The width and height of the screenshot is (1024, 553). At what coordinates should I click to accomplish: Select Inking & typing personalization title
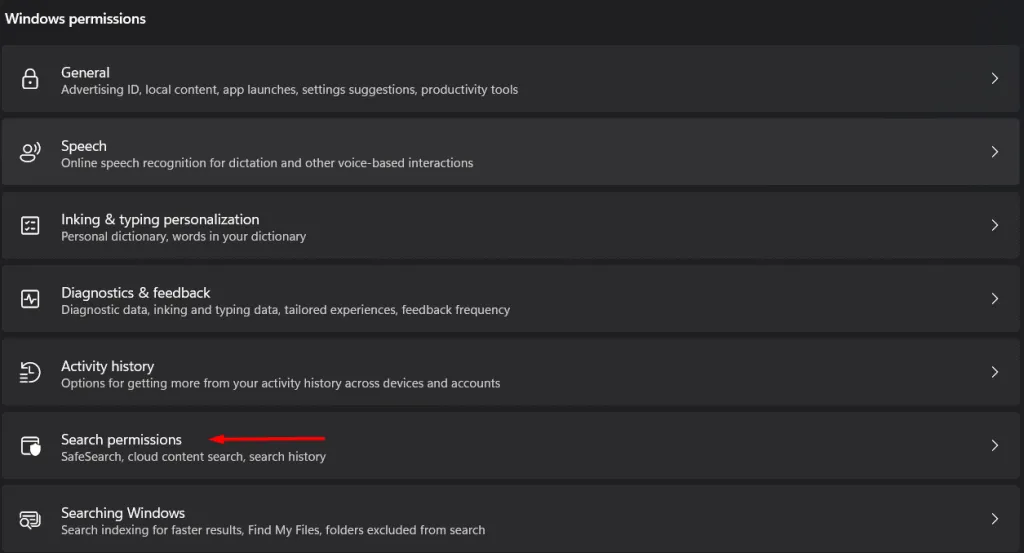pyautogui.click(x=160, y=219)
